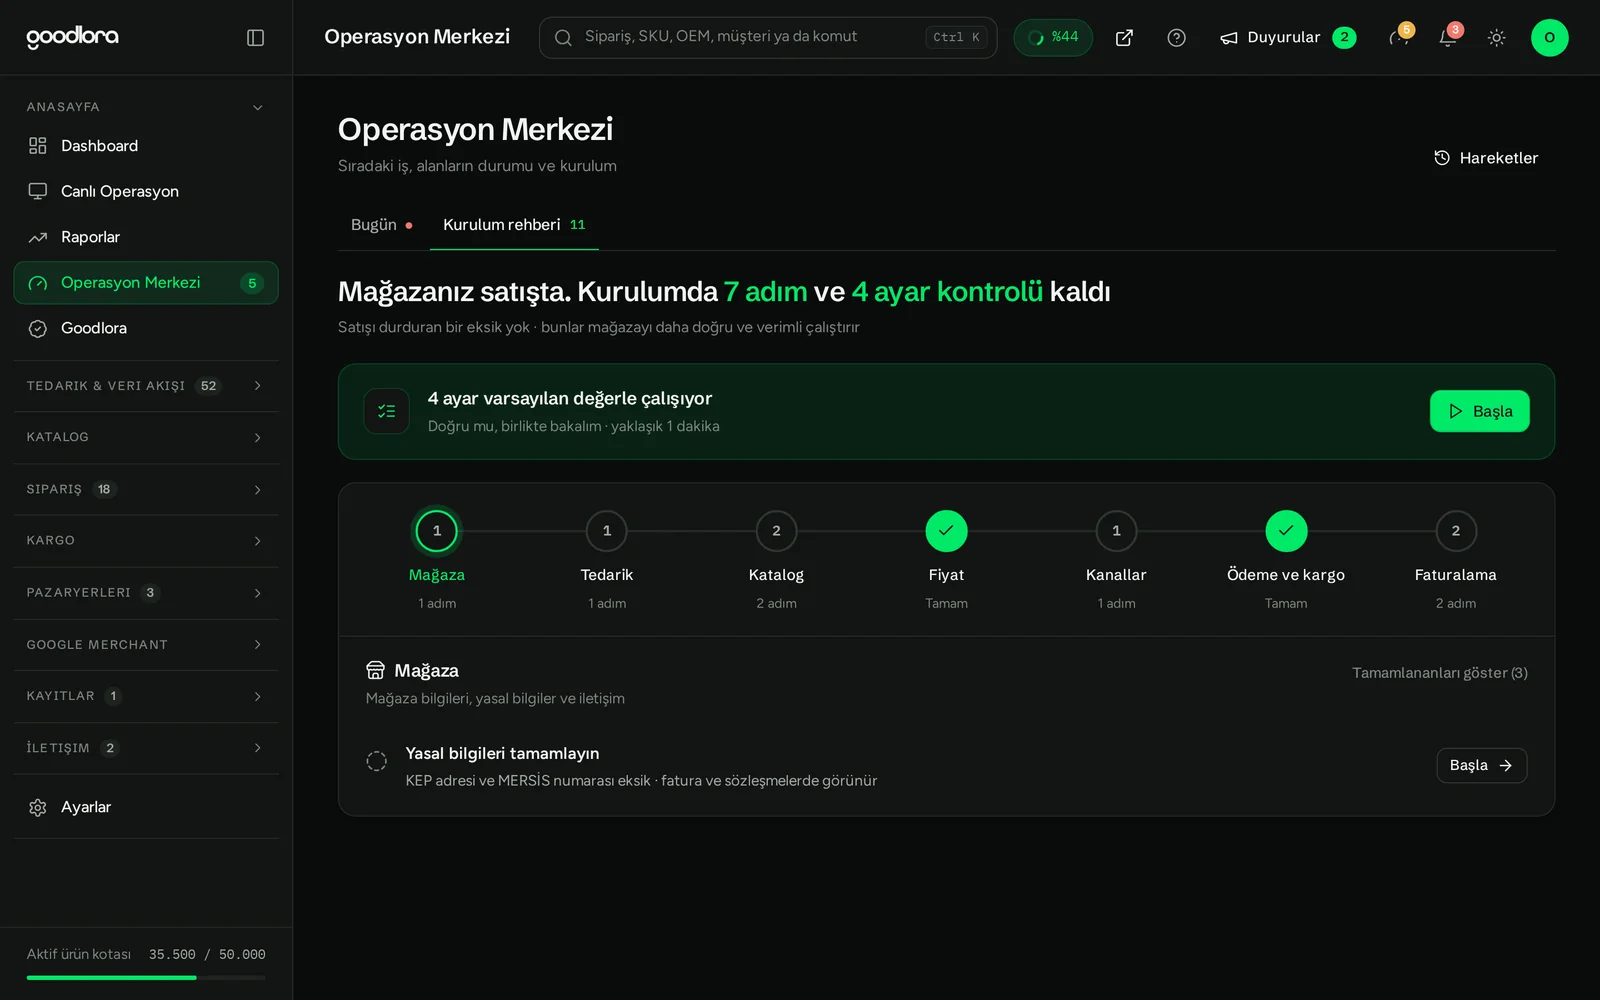This screenshot has height=1000, width=1600.
Task: Collapse the sidebar with the panel icon
Action: 255,37
